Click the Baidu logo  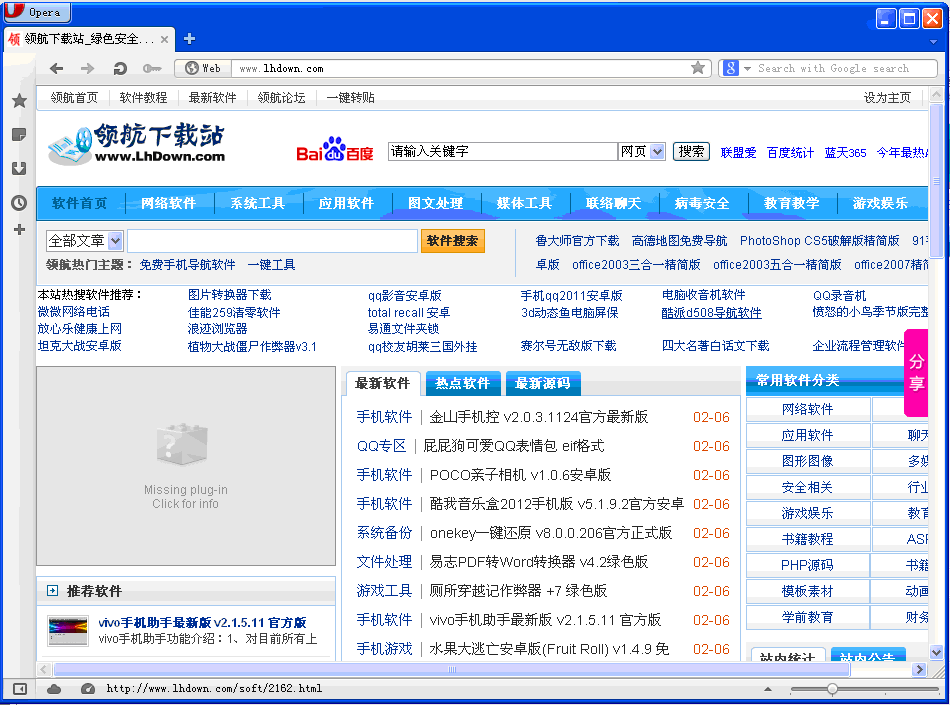pyautogui.click(x=334, y=149)
